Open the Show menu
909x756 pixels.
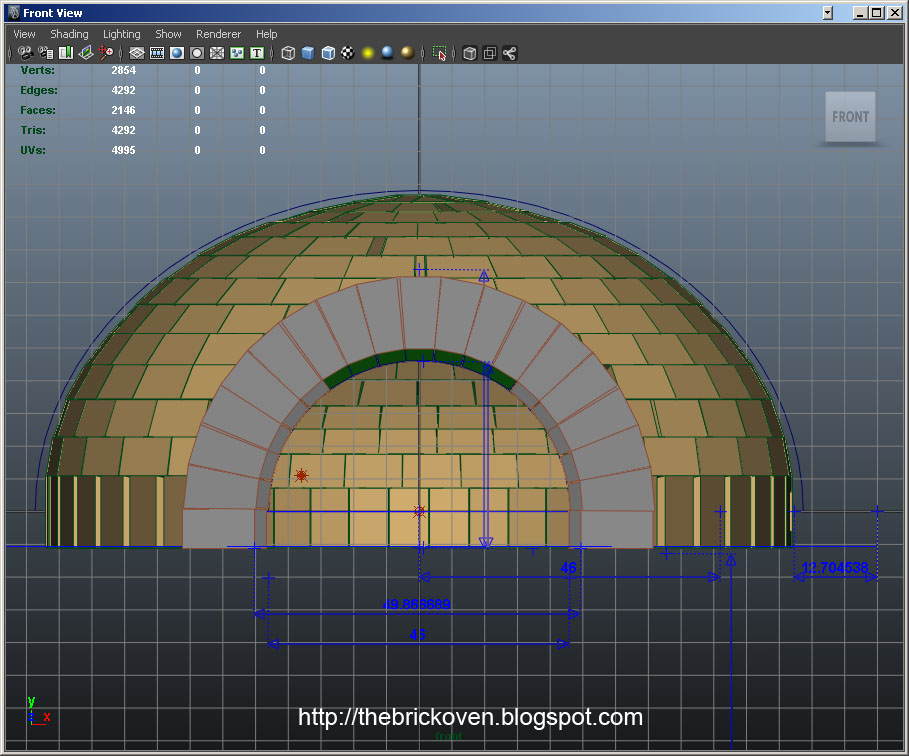(x=167, y=33)
